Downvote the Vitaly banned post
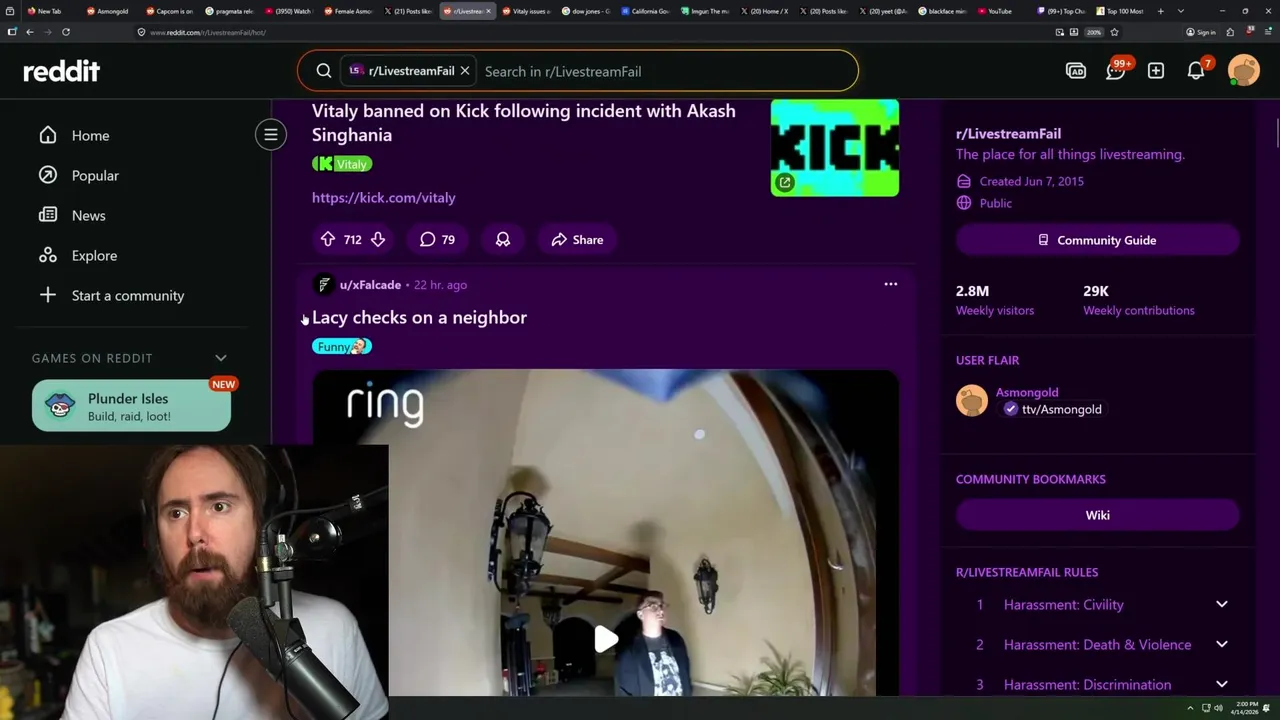 click(x=378, y=240)
